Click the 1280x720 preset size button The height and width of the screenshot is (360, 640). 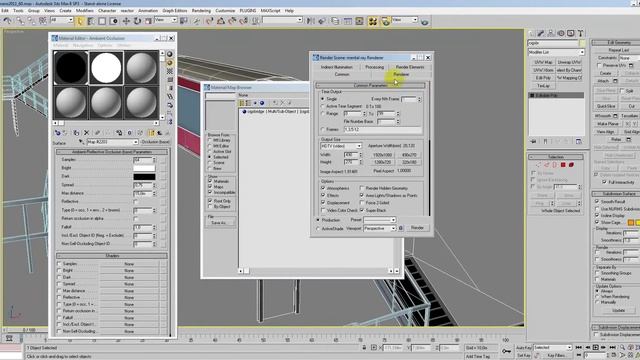382,162
